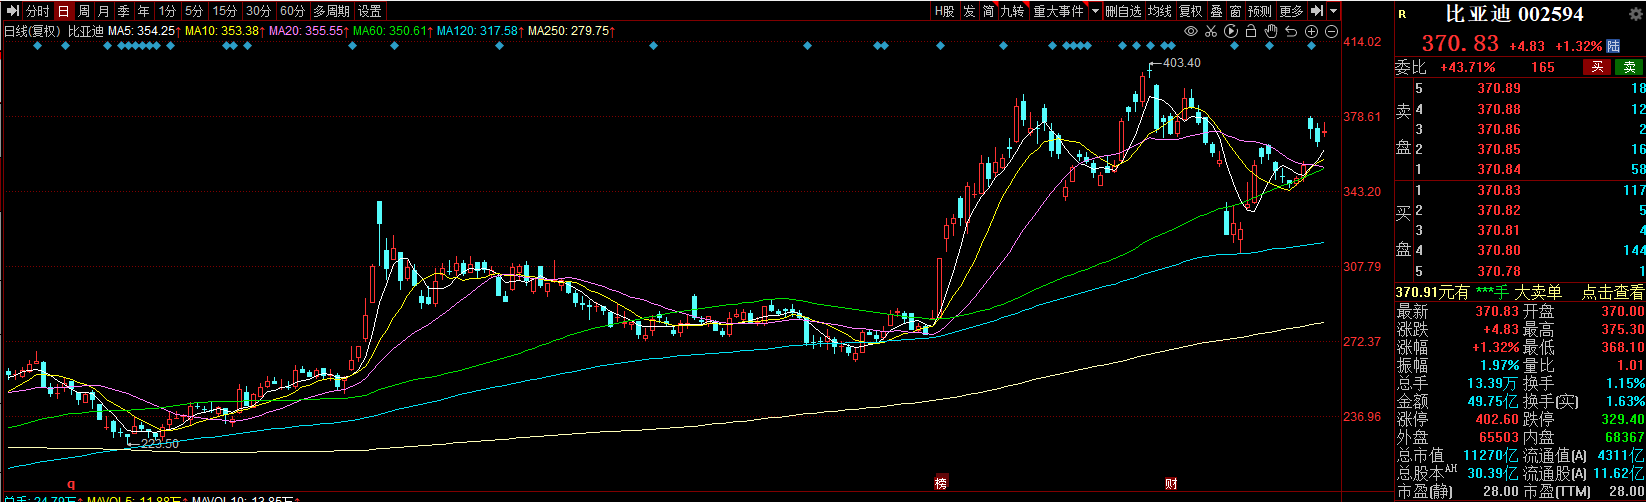The image size is (1646, 502).
Task: Toggle the 九转 indicator button
Action: tap(1013, 11)
